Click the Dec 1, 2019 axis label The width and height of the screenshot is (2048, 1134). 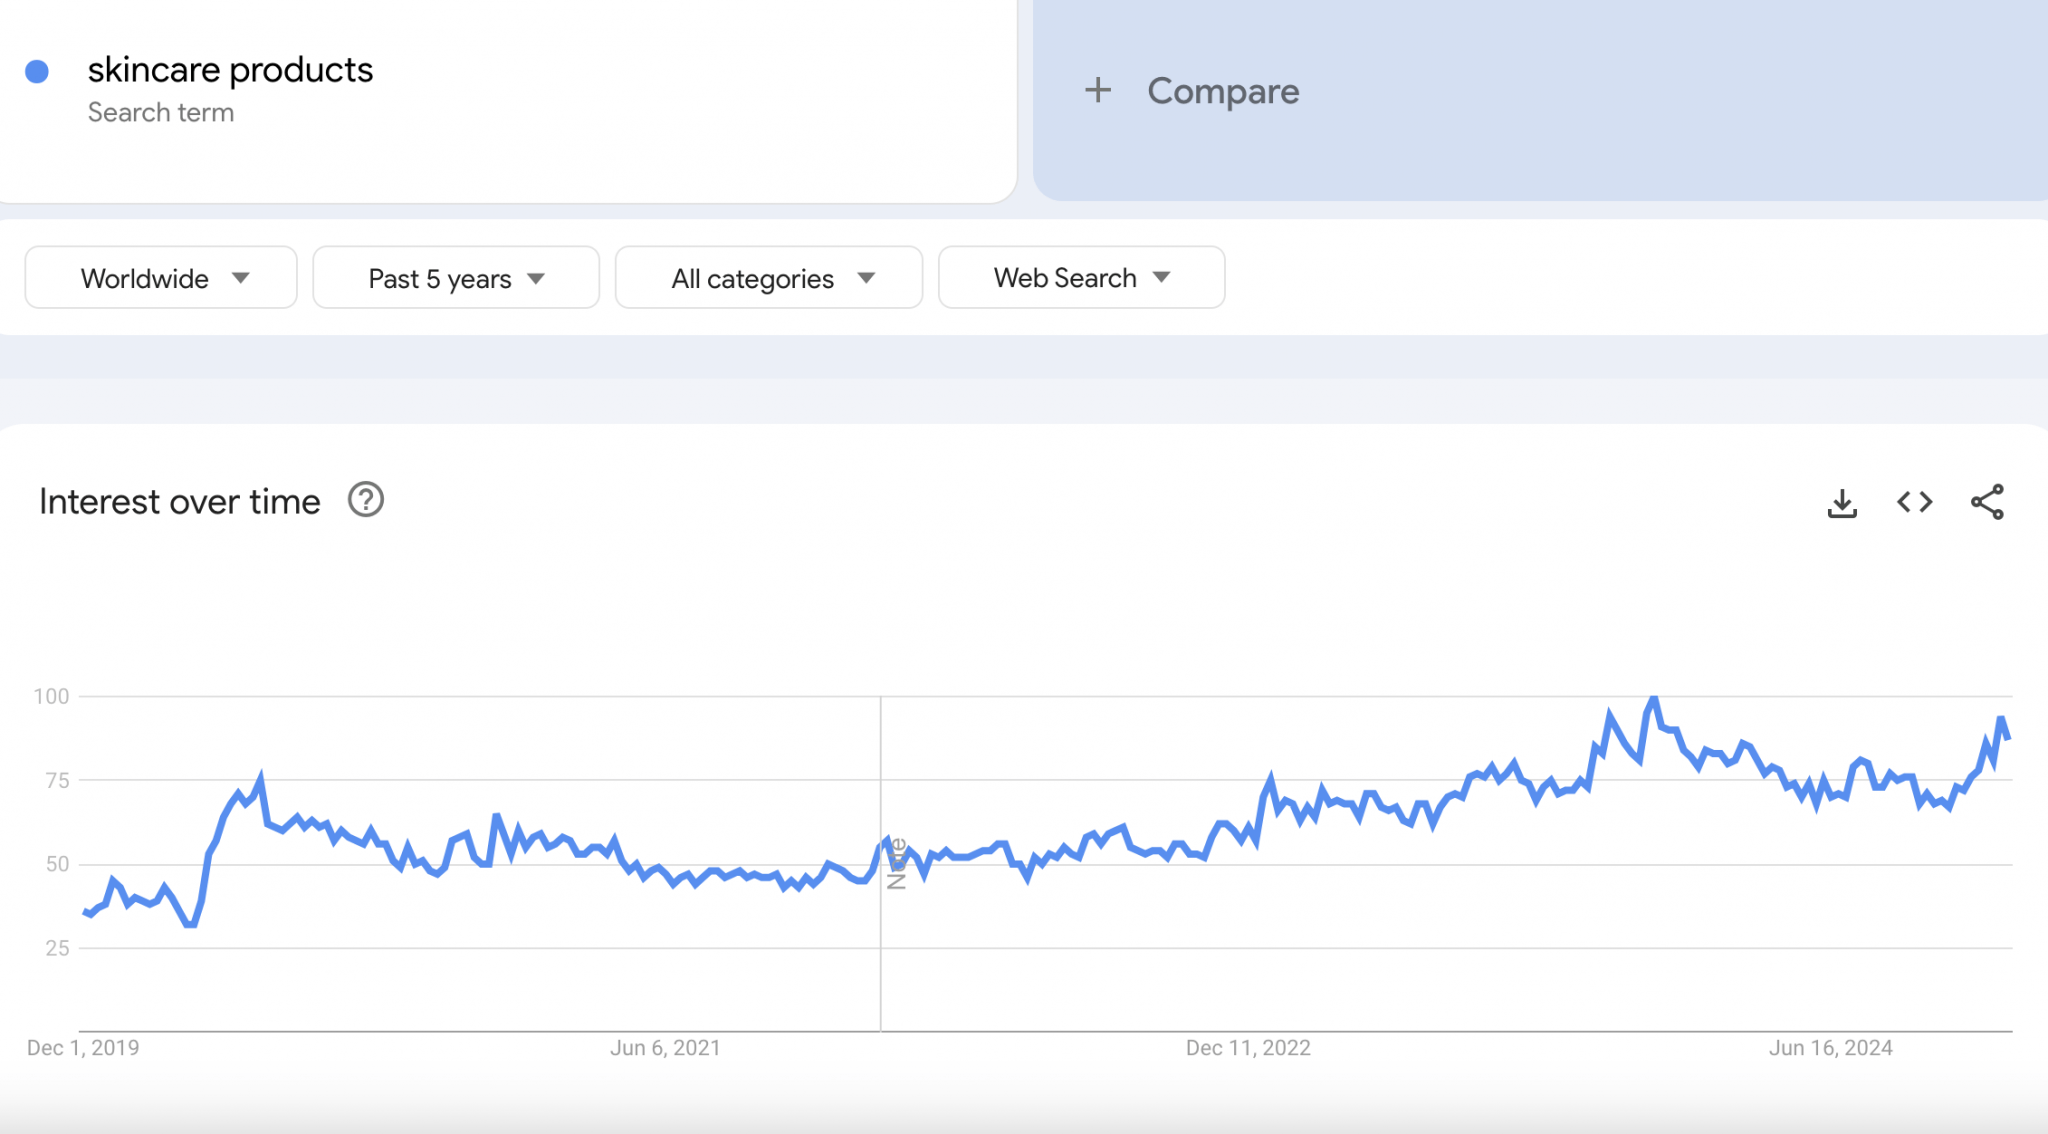83,1048
